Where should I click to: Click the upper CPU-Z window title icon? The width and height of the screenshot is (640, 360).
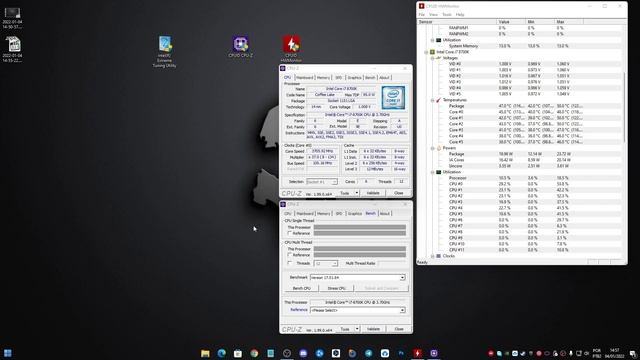[x=283, y=68]
